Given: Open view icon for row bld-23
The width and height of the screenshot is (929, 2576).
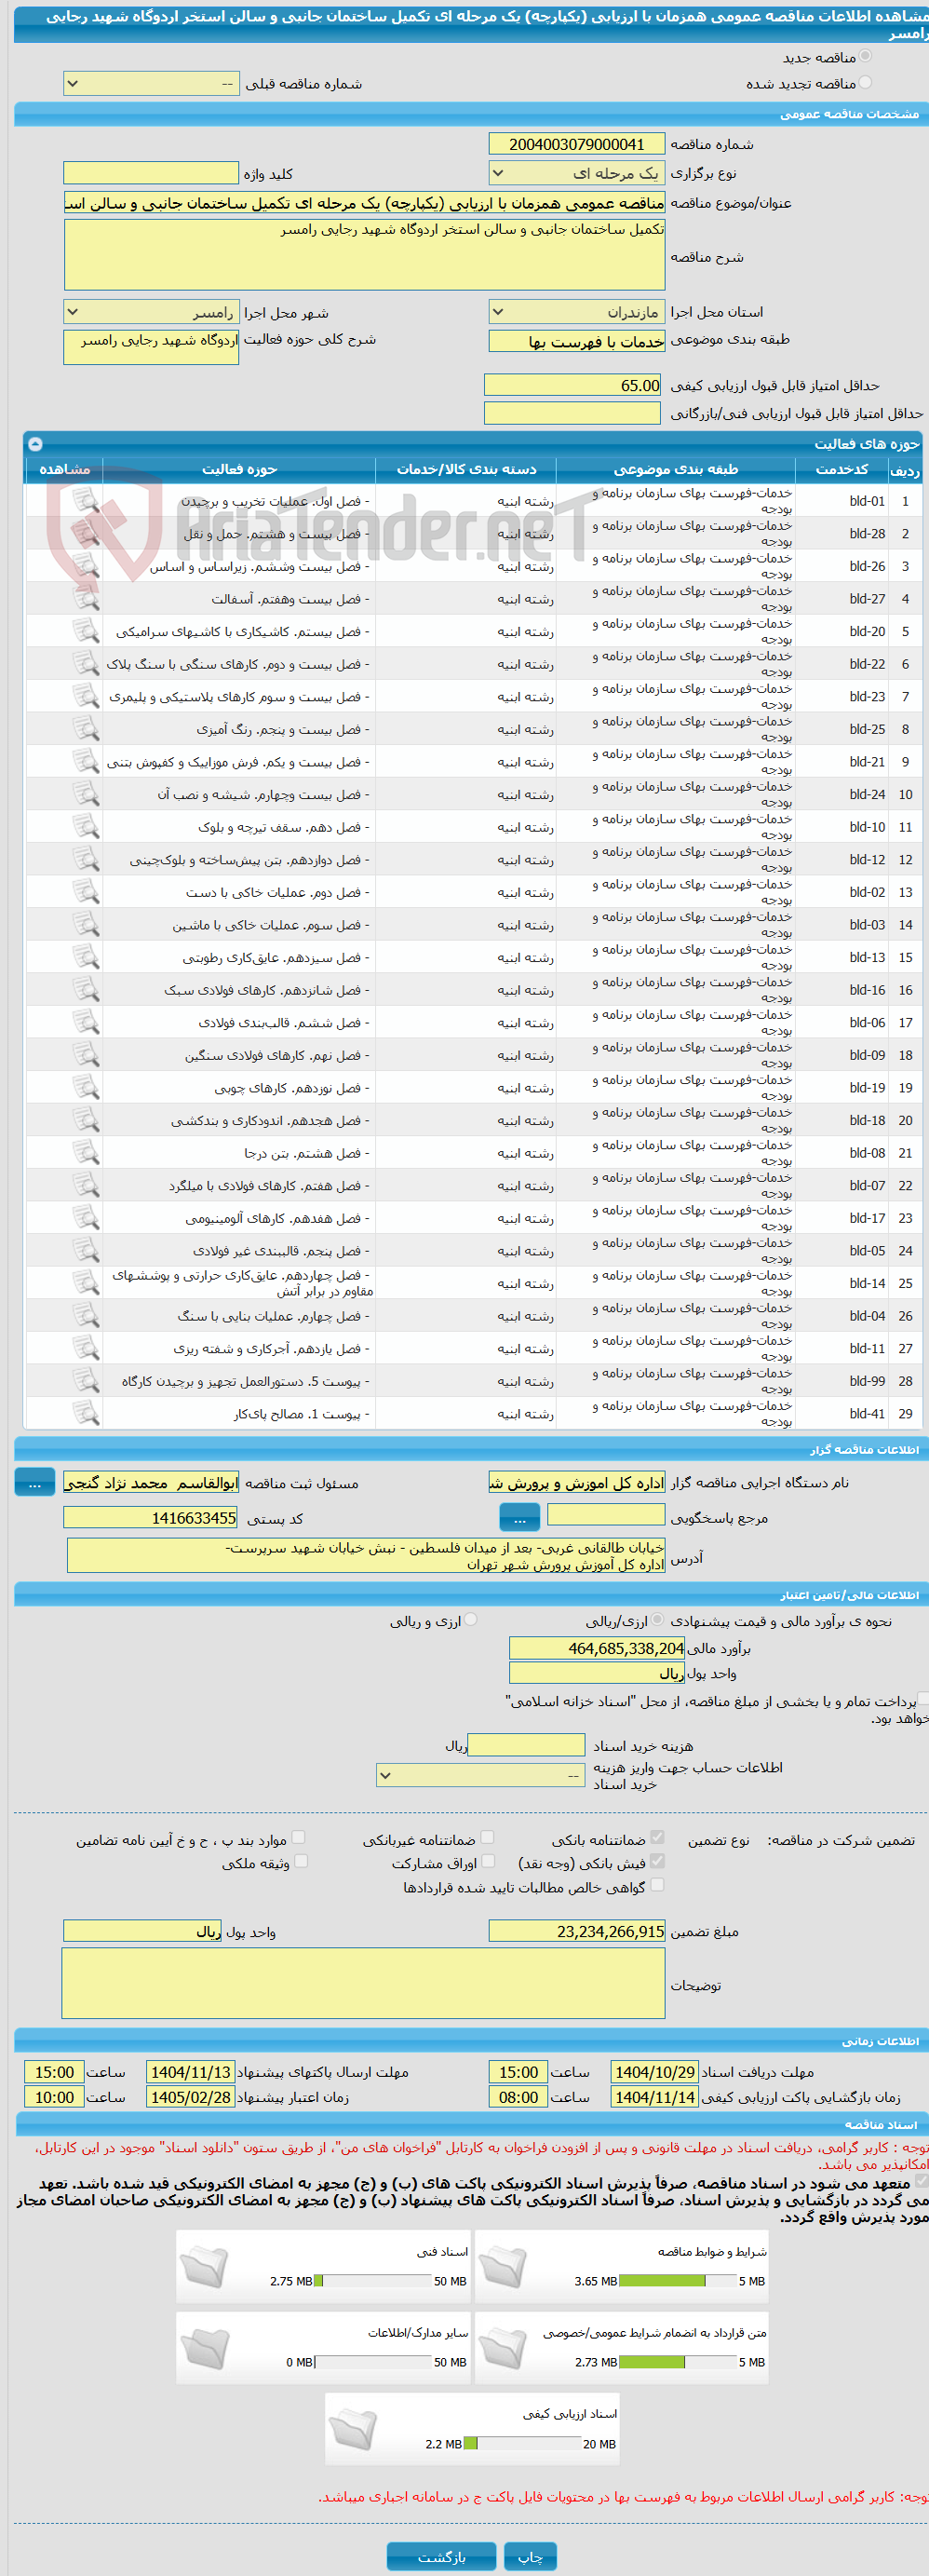Looking at the screenshot, I should (x=86, y=697).
